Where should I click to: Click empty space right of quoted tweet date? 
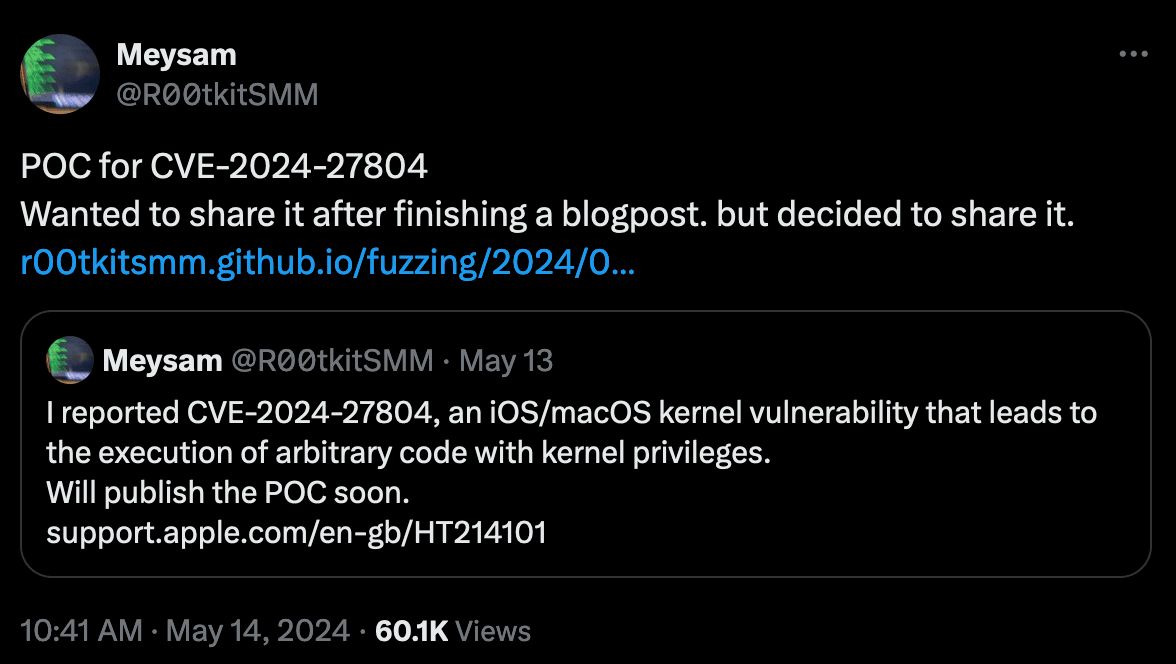click(x=850, y=361)
